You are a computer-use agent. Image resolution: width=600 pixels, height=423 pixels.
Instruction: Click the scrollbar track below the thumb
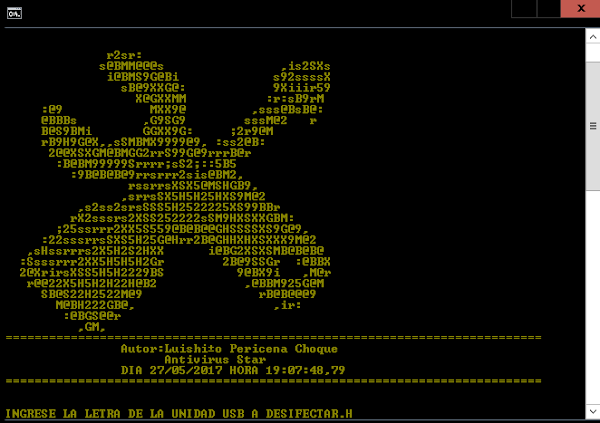tap(593, 297)
